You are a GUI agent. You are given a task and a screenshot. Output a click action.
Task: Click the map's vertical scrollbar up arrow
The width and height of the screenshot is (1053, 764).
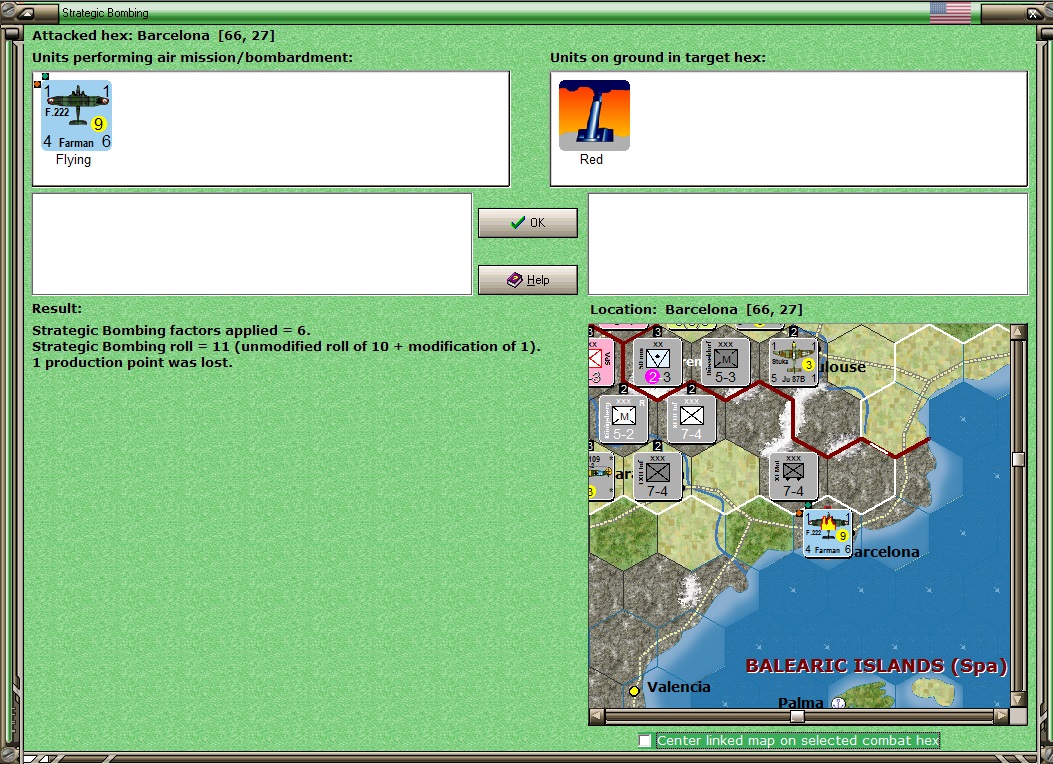[1018, 332]
